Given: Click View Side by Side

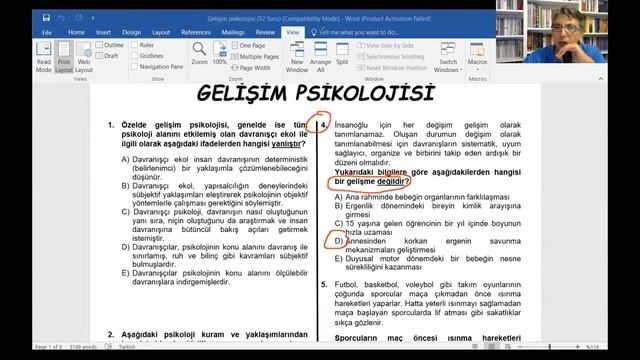Looking at the screenshot, I should pyautogui.click(x=386, y=45).
